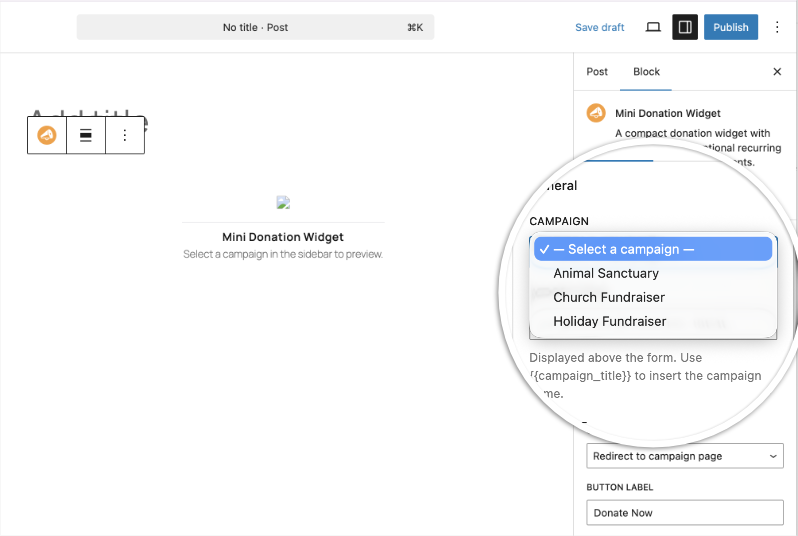Click the Donate Now button label field

coord(685,513)
